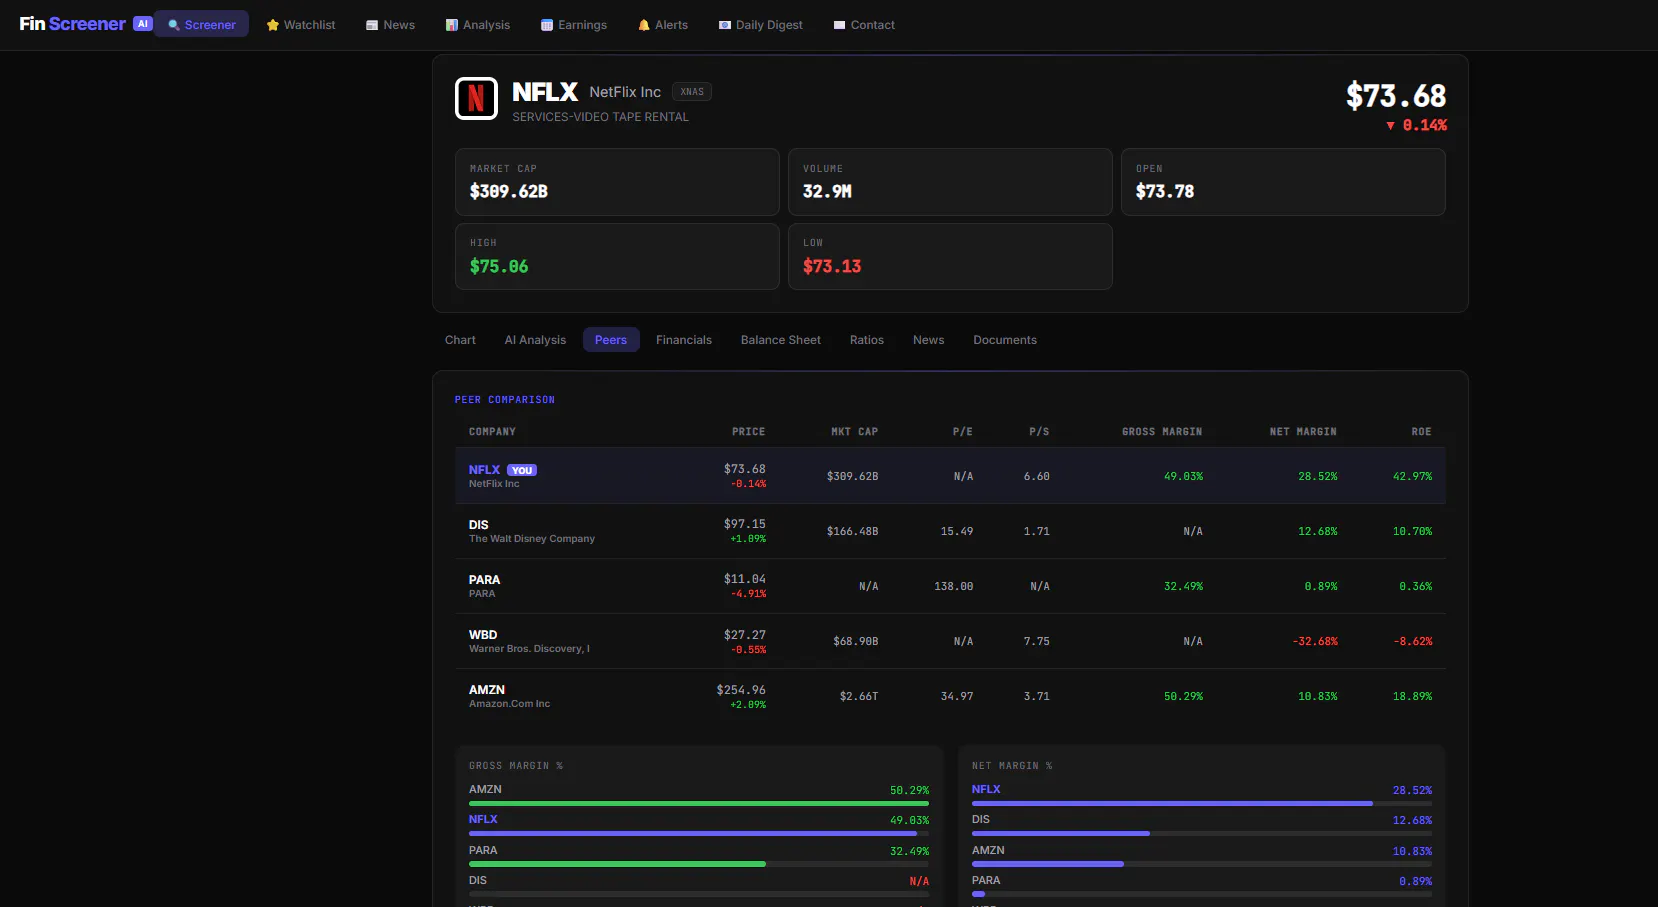1658x907 pixels.
Task: Open the AMZN peer row
Action: tap(950, 696)
